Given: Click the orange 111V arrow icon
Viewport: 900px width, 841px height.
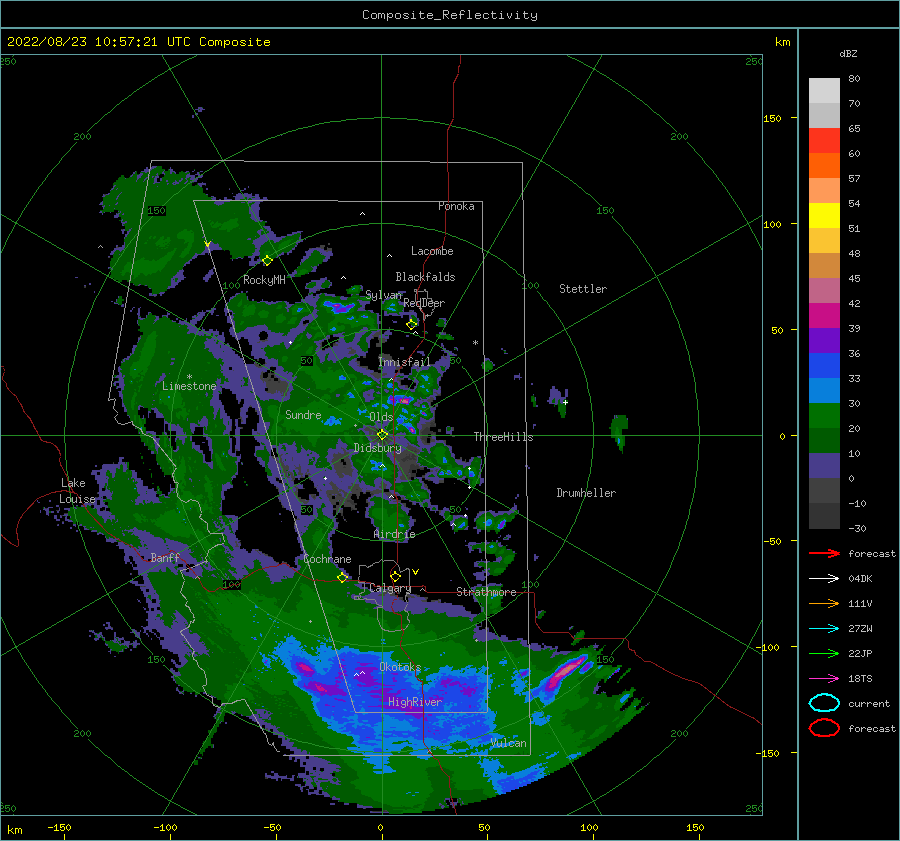Looking at the screenshot, I should [824, 603].
